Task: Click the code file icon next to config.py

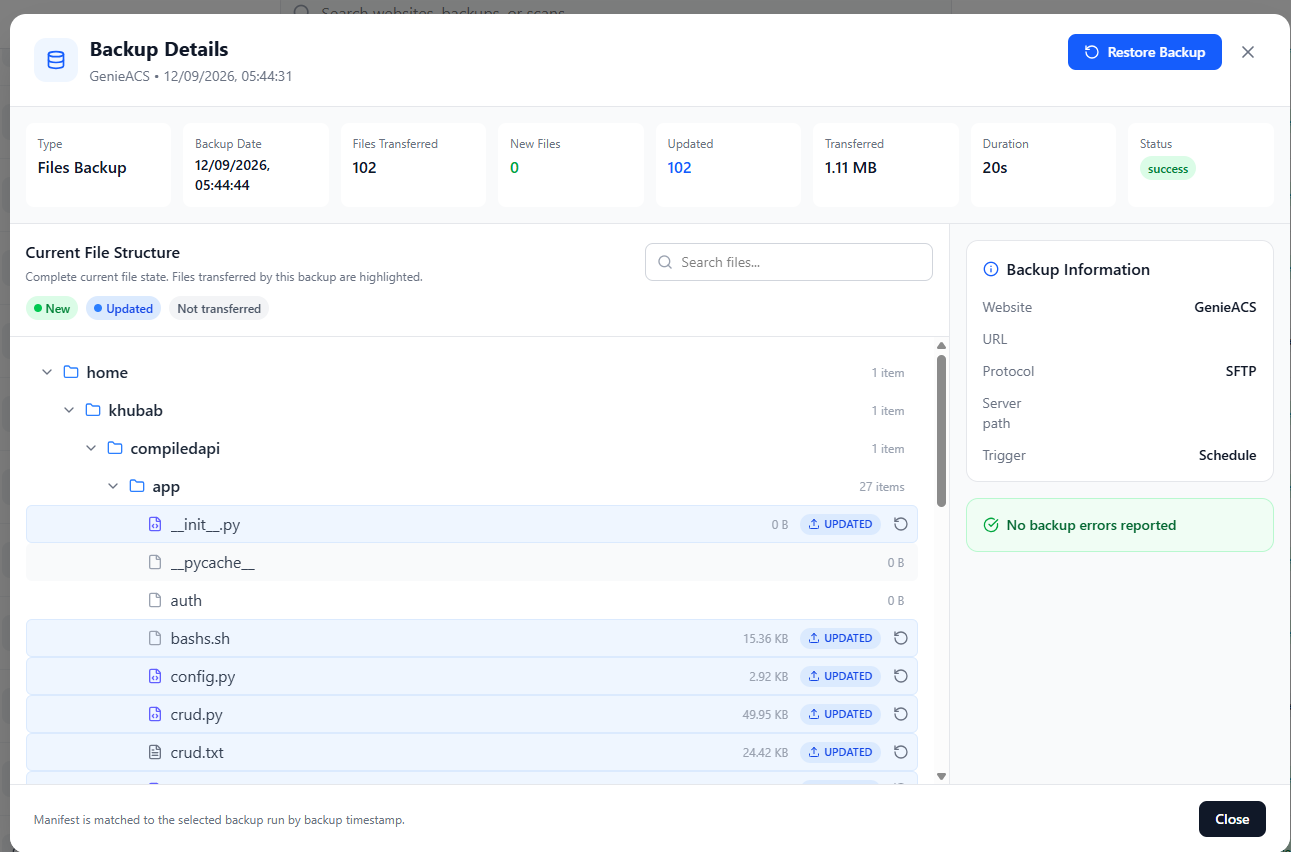Action: 155,676
